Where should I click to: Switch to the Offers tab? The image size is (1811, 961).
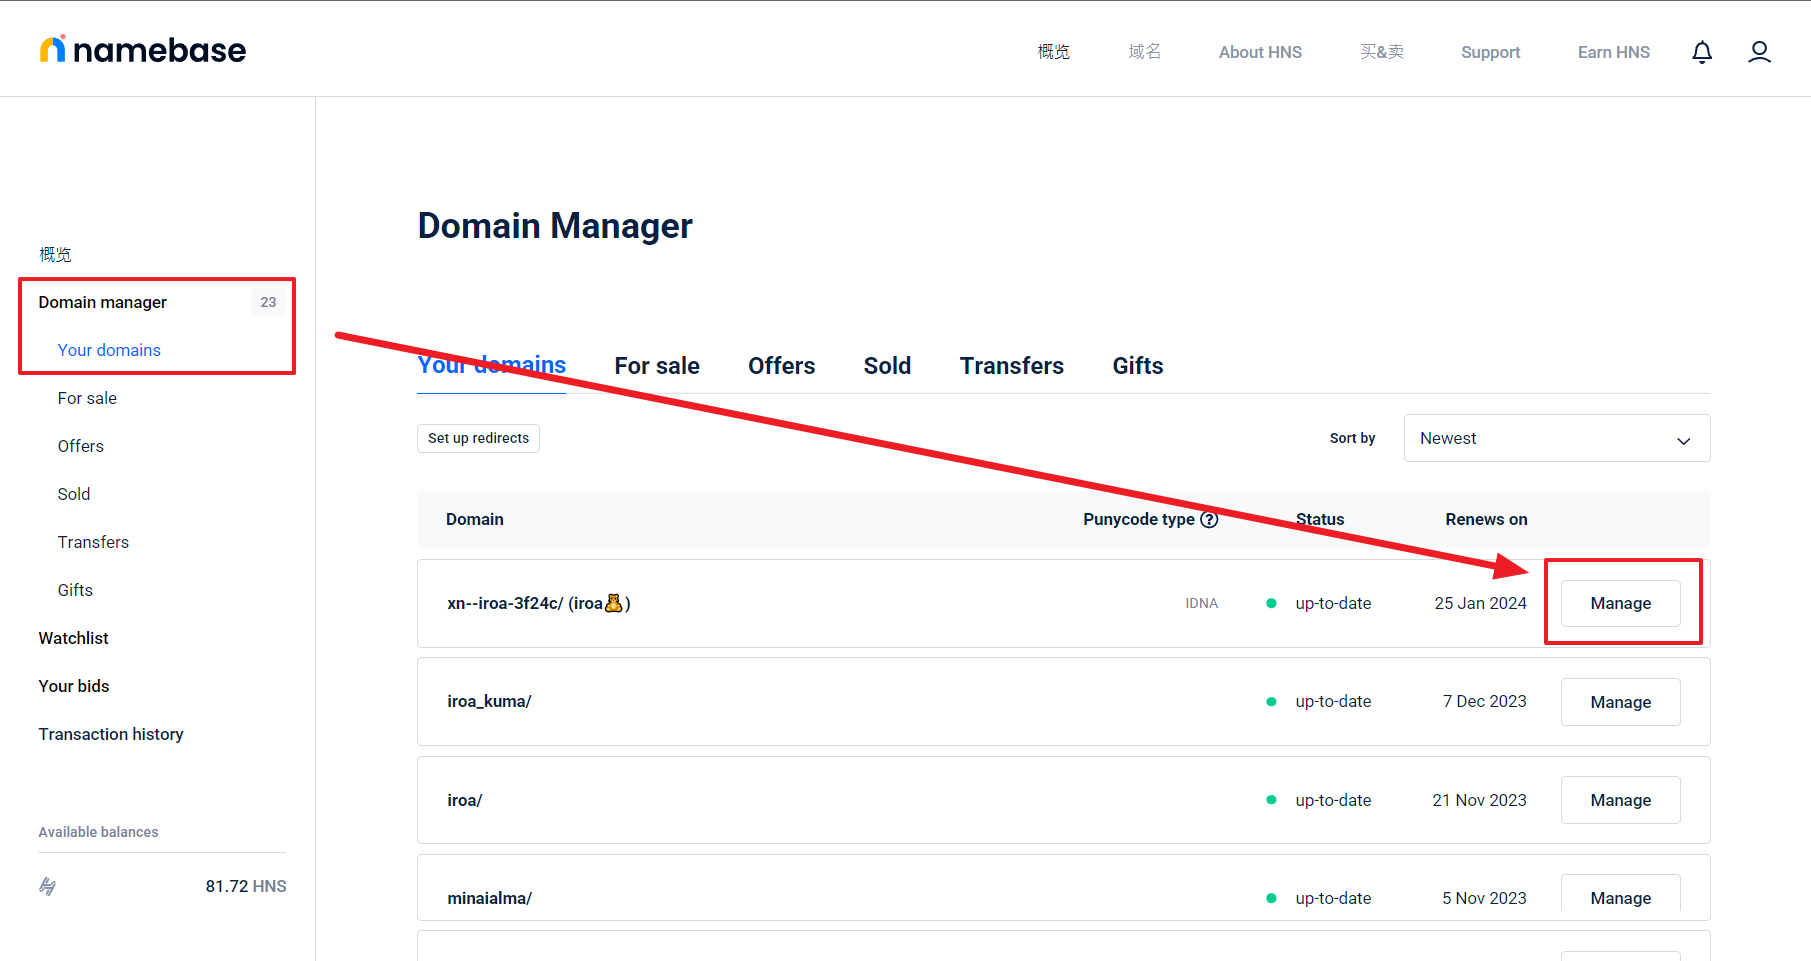click(x=781, y=366)
